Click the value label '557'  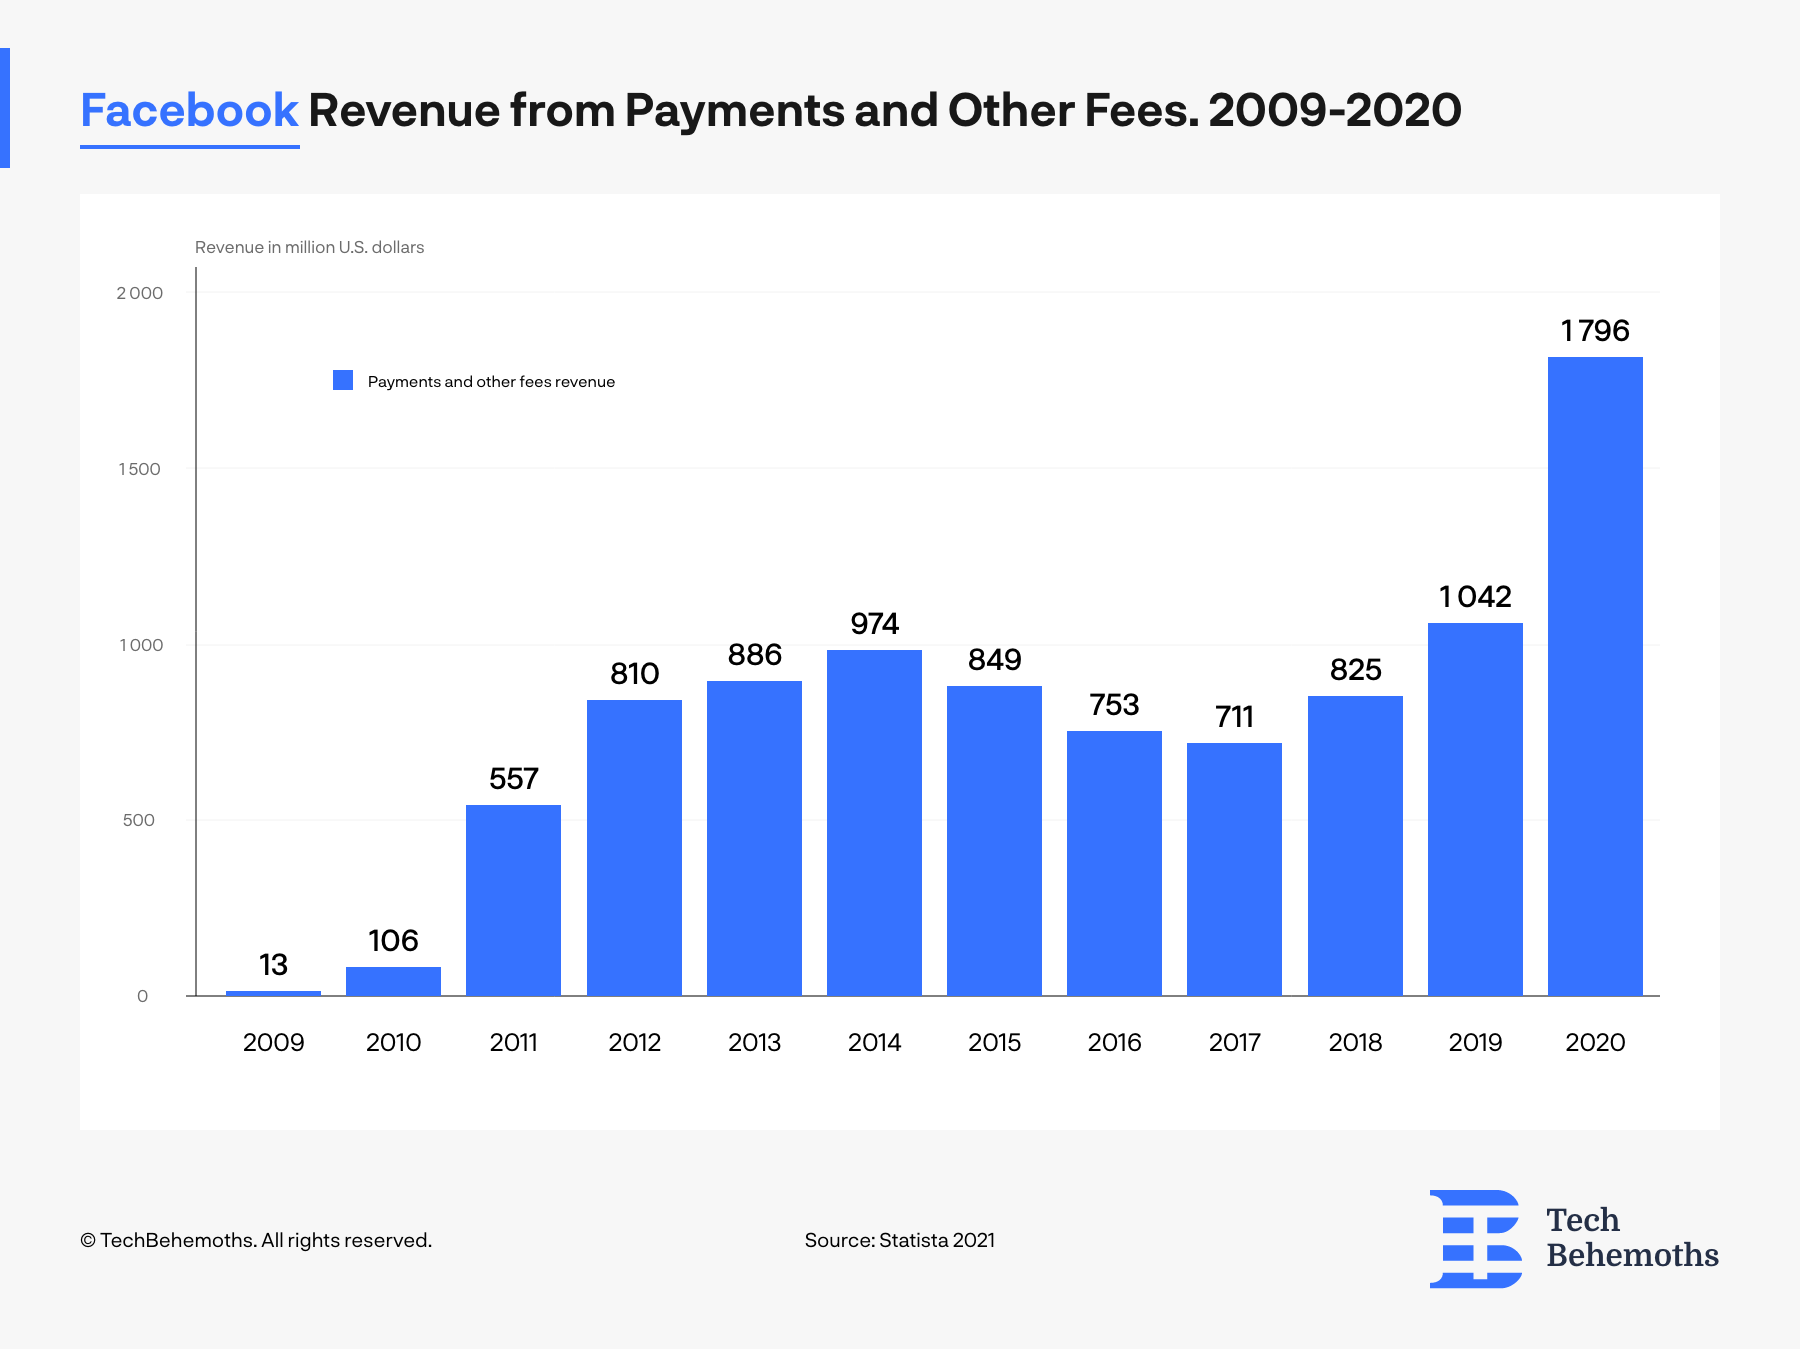point(513,779)
